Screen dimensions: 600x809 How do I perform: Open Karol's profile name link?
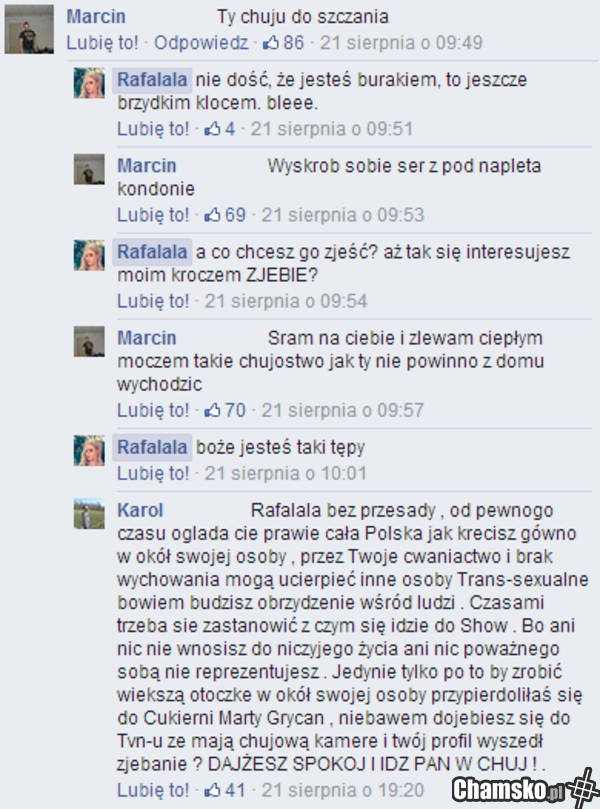pyautogui.click(x=140, y=511)
